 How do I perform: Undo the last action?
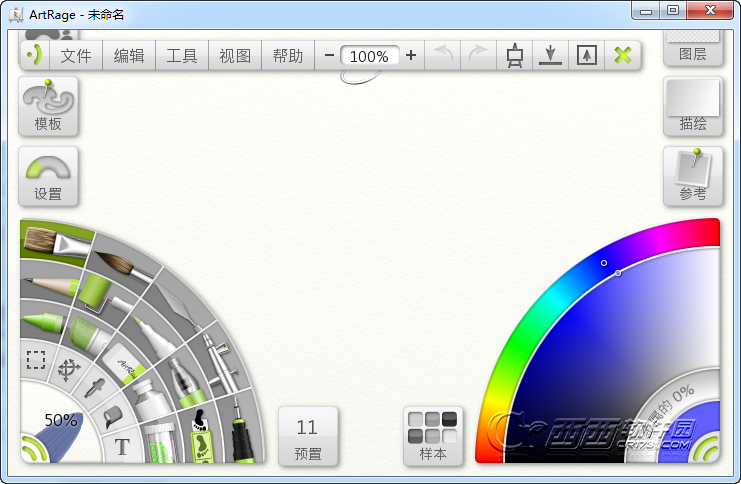point(443,56)
